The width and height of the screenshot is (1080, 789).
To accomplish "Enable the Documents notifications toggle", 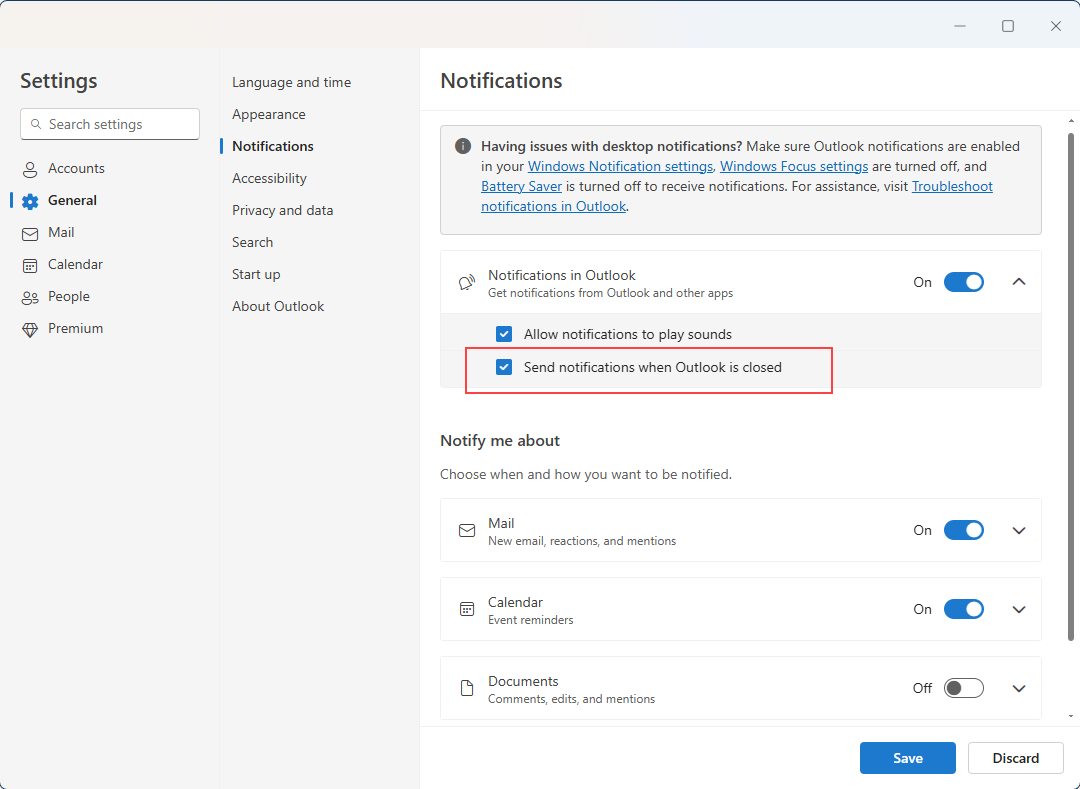I will (x=964, y=688).
